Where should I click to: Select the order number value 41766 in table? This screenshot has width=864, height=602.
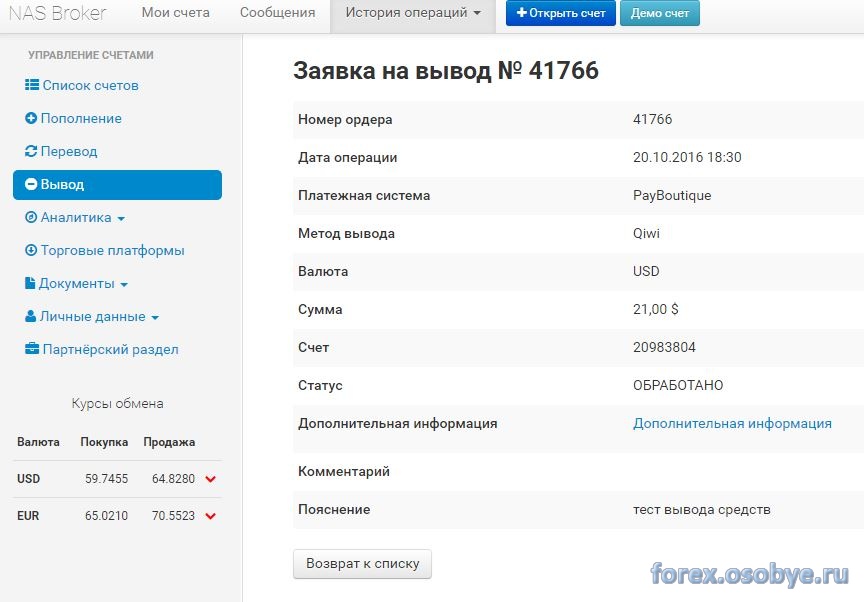pyautogui.click(x=652, y=120)
